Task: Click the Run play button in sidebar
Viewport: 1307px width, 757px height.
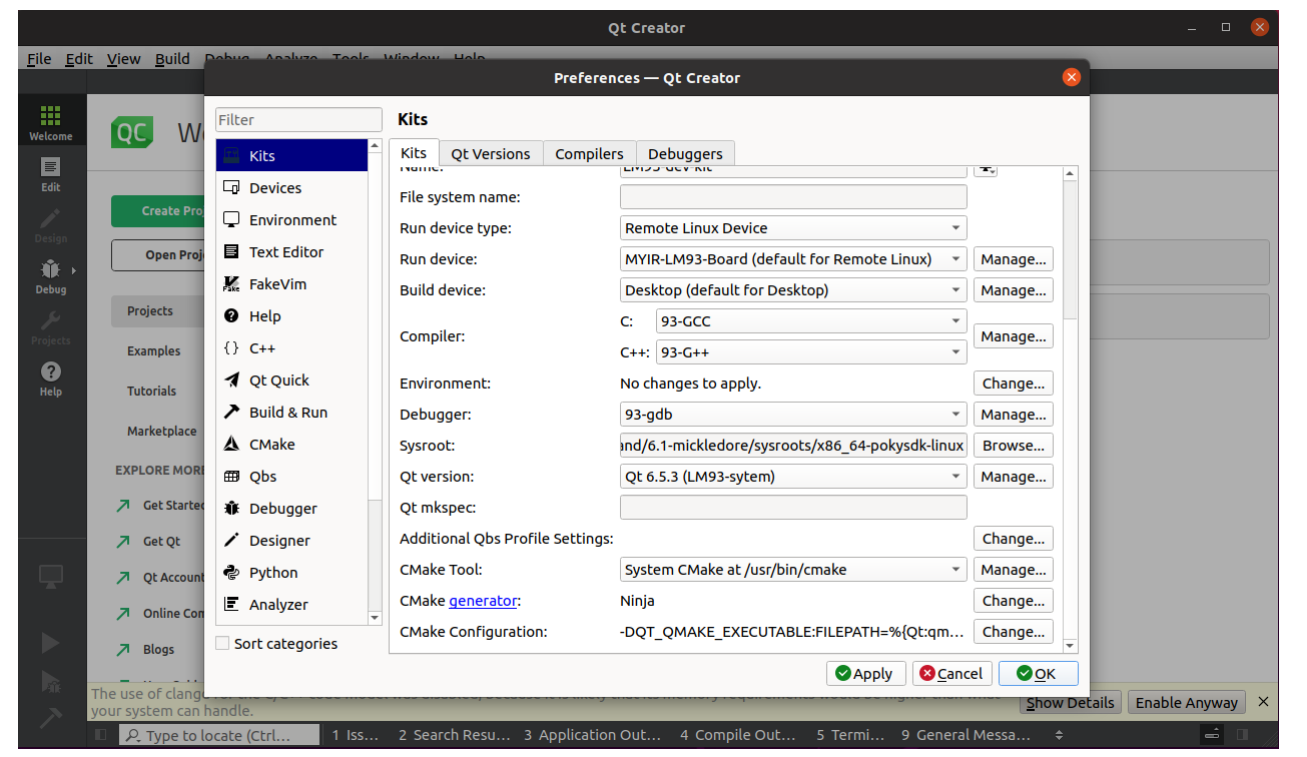Action: click(x=50, y=642)
